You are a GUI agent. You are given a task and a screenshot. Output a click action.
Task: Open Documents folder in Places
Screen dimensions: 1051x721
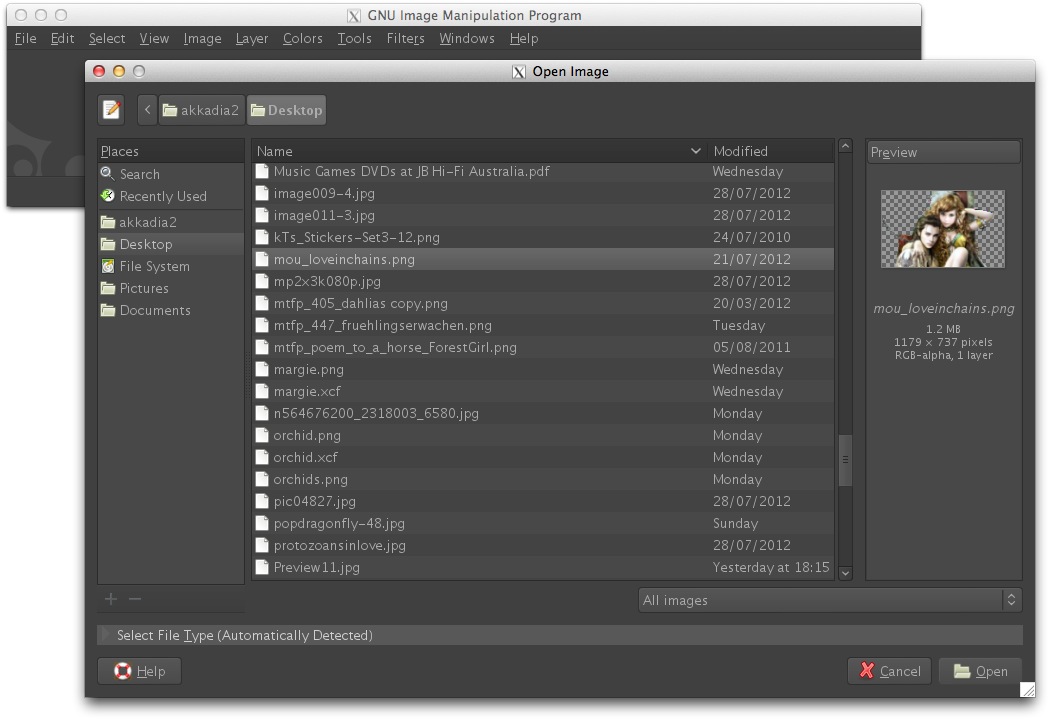tap(171, 310)
